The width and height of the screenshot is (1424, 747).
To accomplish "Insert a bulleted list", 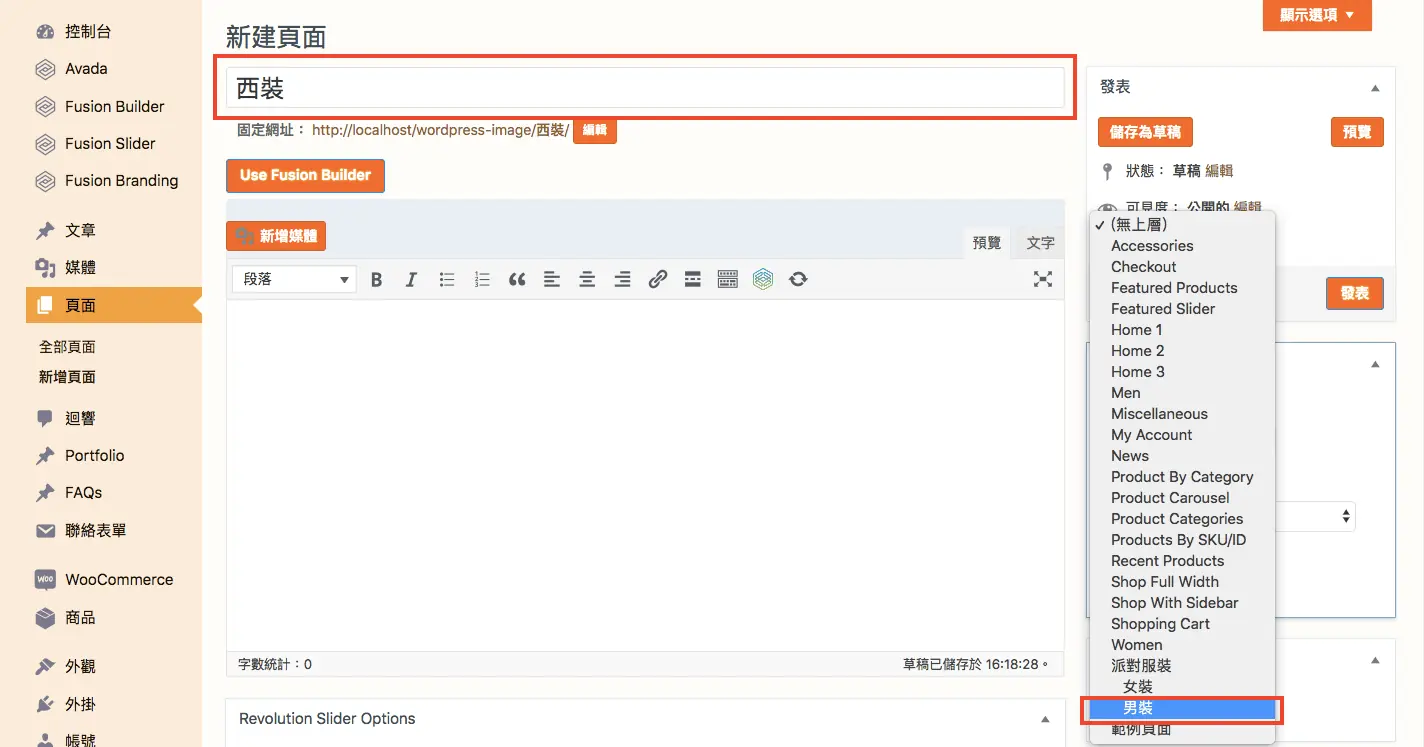I will [447, 280].
